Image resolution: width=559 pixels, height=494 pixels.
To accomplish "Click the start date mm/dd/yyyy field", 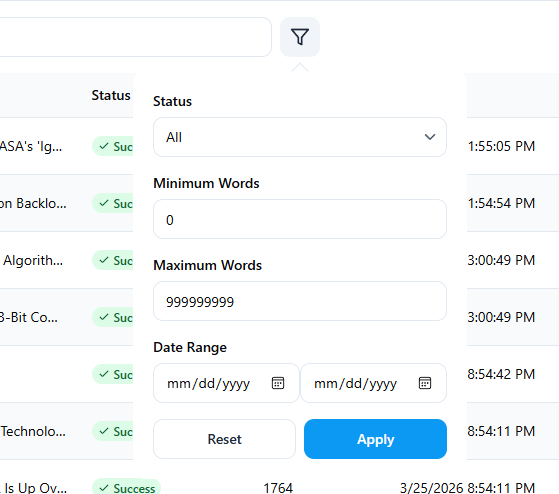I will click(226, 383).
